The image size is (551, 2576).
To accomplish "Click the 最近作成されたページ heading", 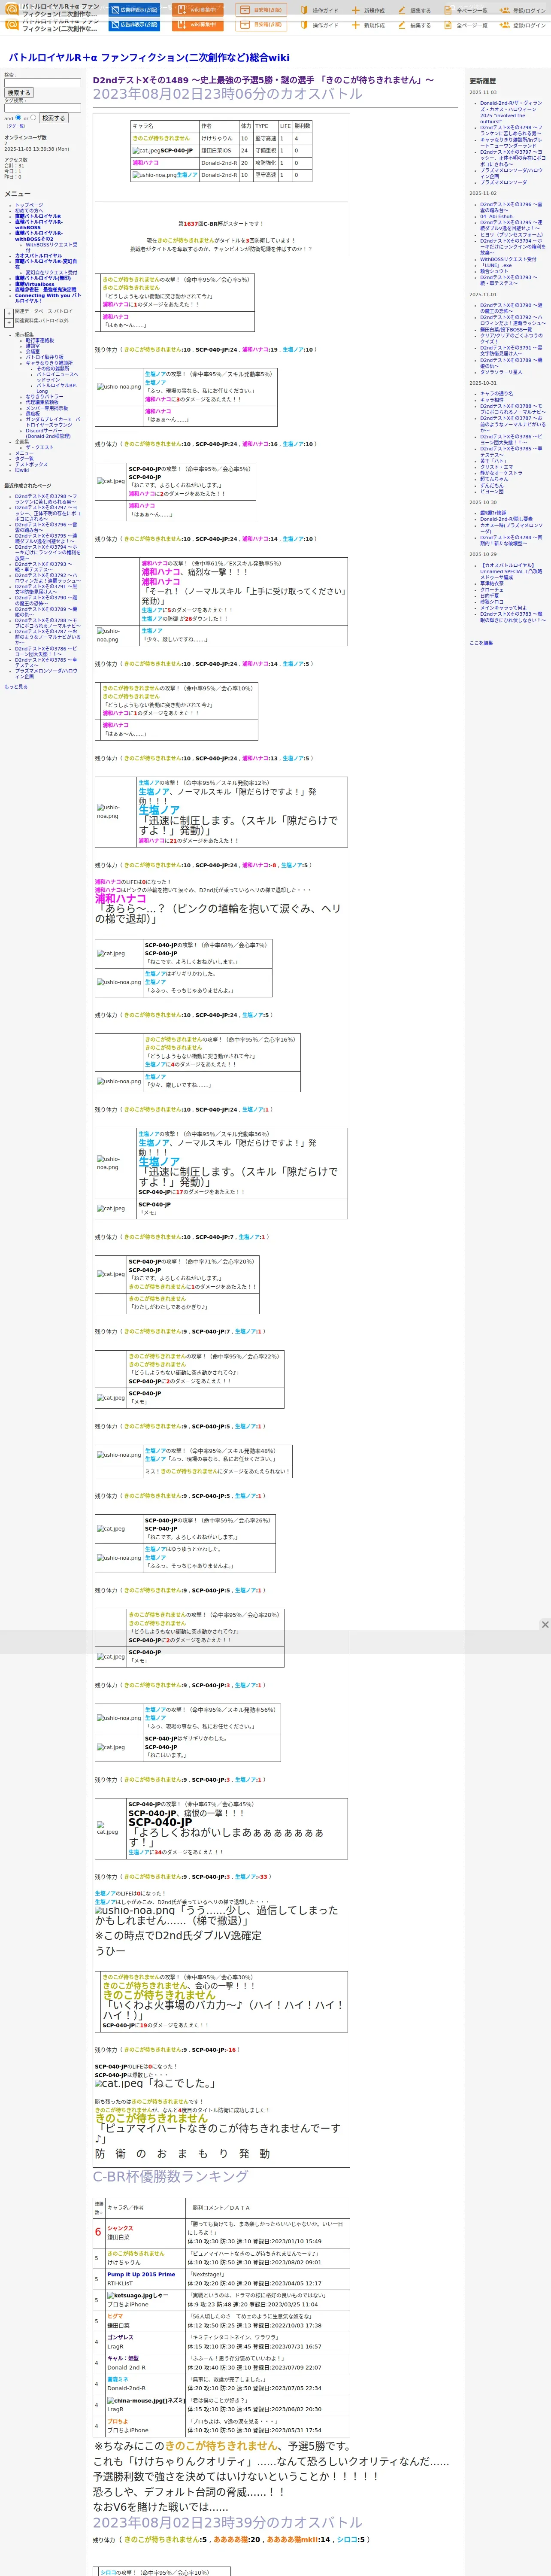I will click(28, 486).
